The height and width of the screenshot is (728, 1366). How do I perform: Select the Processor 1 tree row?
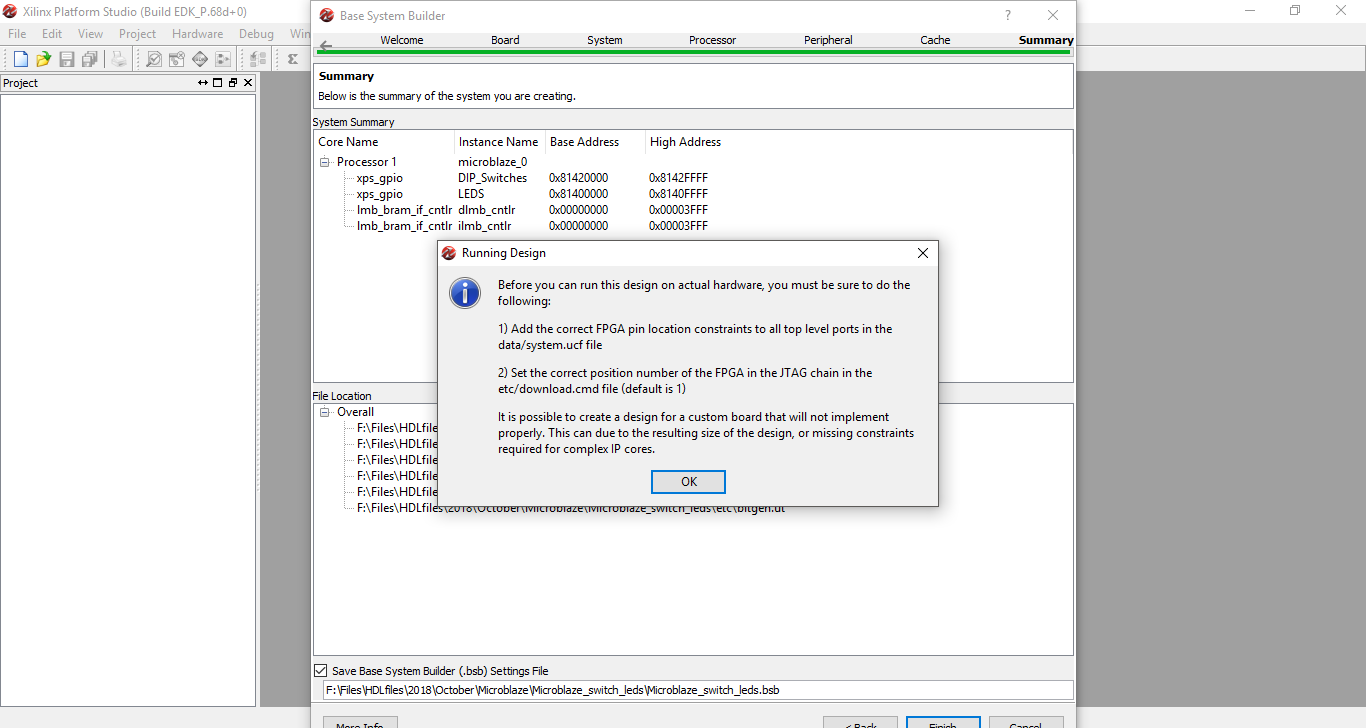(366, 162)
